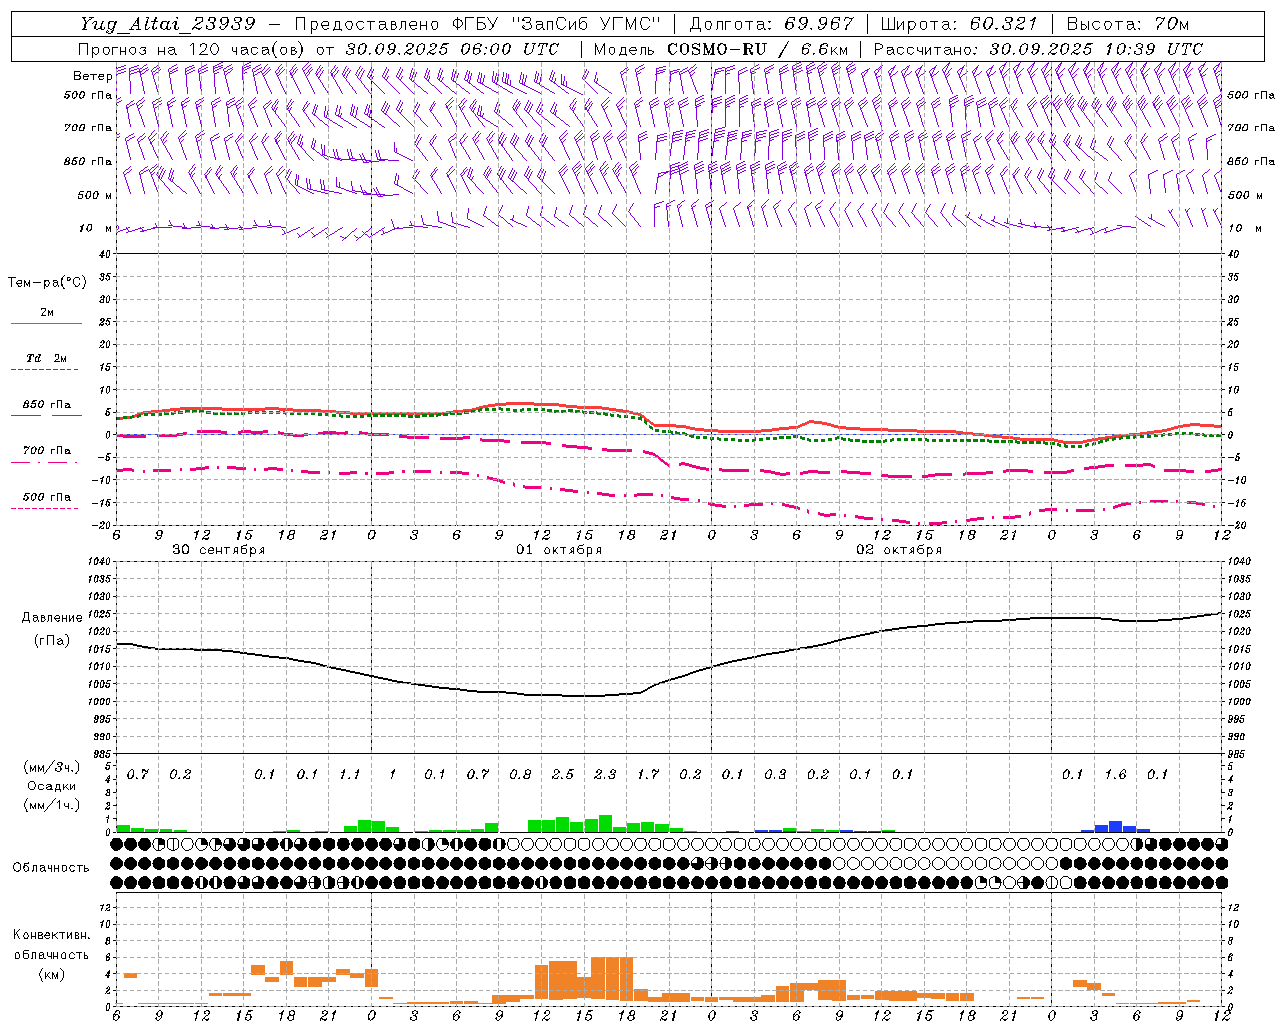This screenshot has width=1280, height=1024.
Task: Click the precipitation value 1.6
Action: [x=1115, y=775]
